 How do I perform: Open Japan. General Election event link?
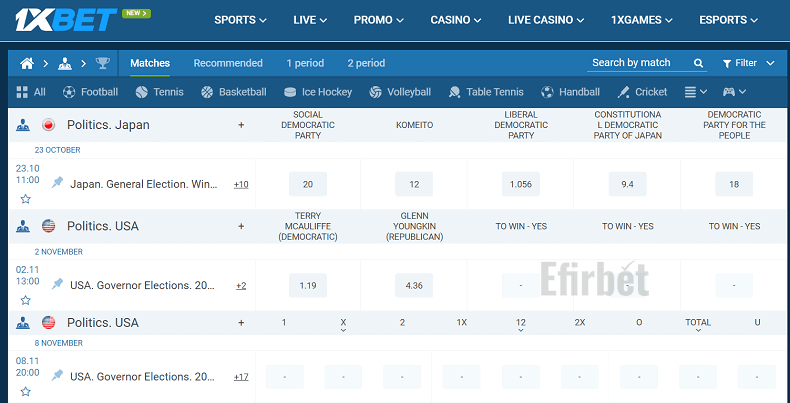click(144, 184)
